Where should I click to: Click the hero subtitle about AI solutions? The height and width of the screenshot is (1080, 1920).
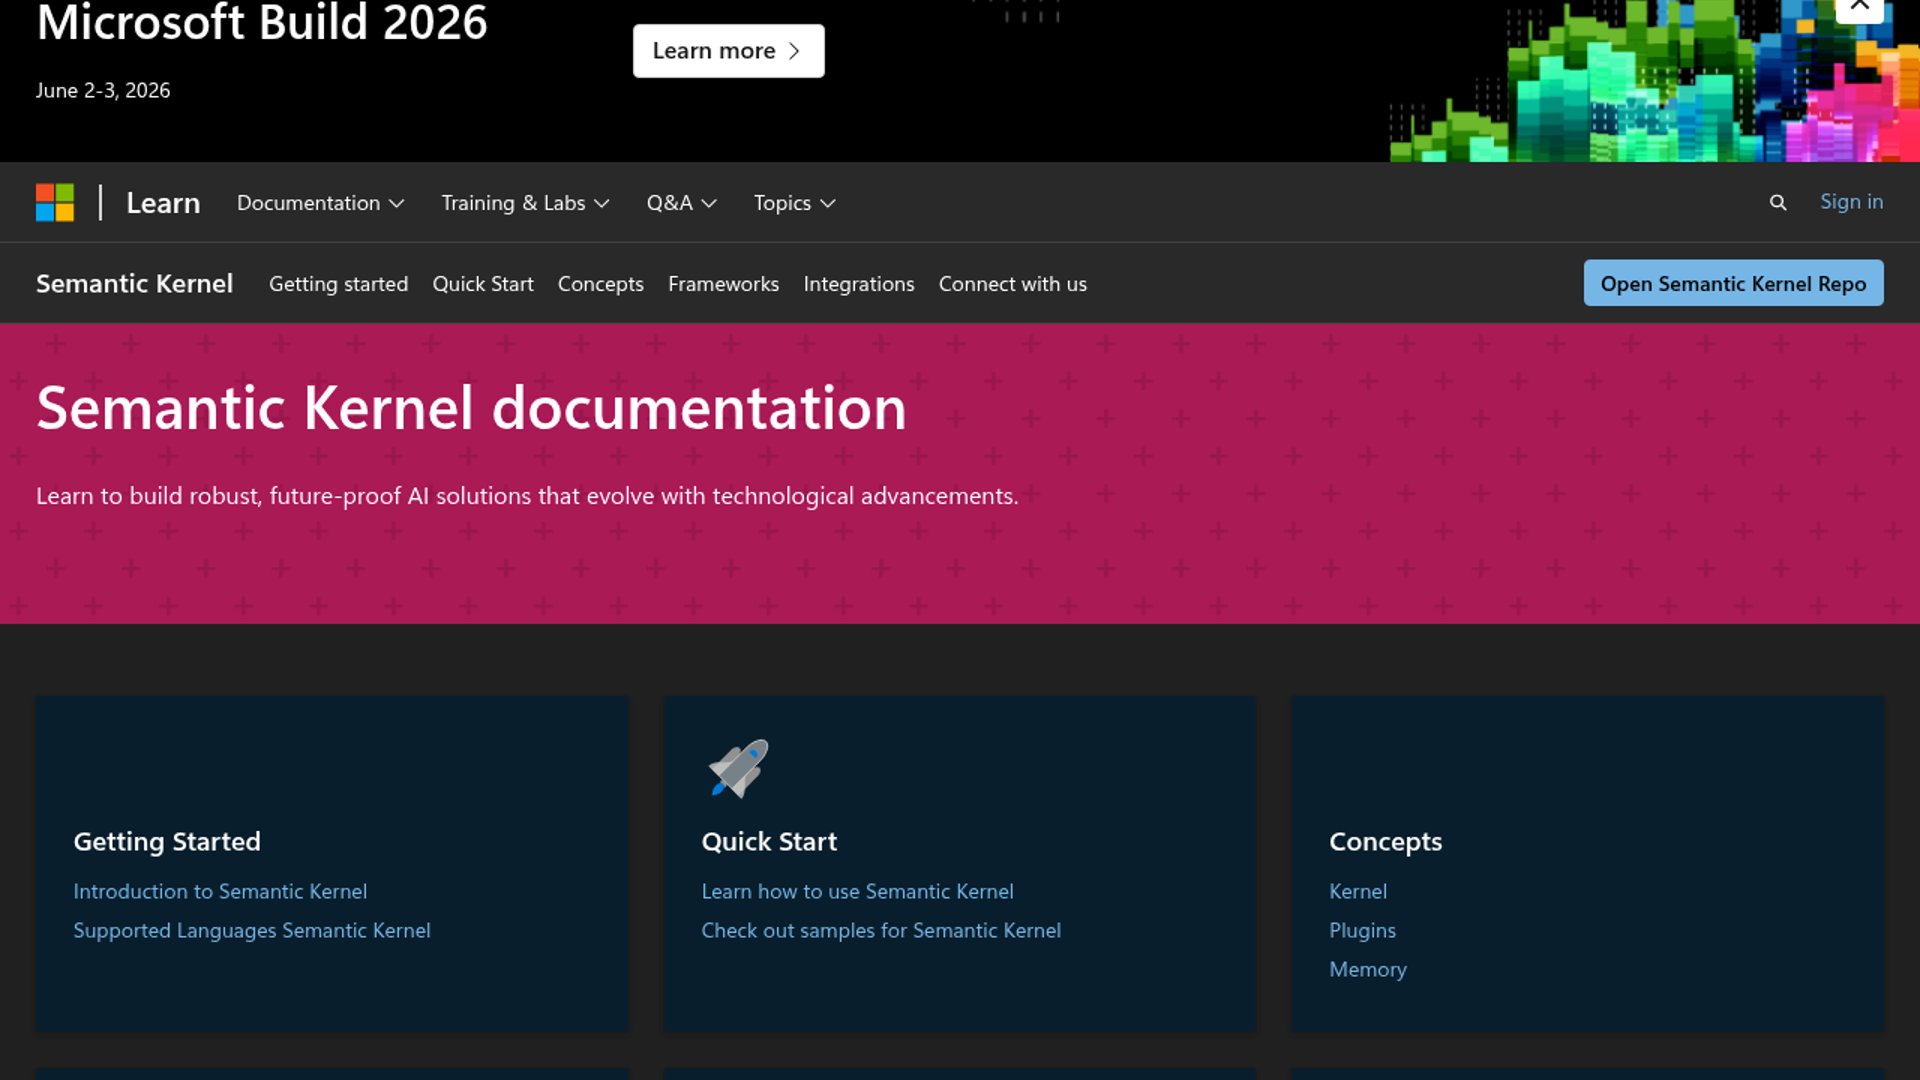coord(527,496)
